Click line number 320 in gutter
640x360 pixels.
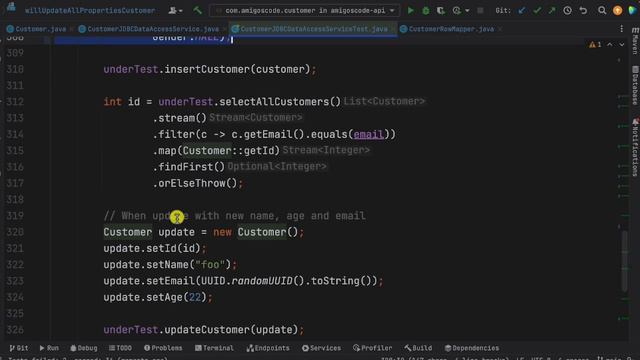[x=15, y=232]
